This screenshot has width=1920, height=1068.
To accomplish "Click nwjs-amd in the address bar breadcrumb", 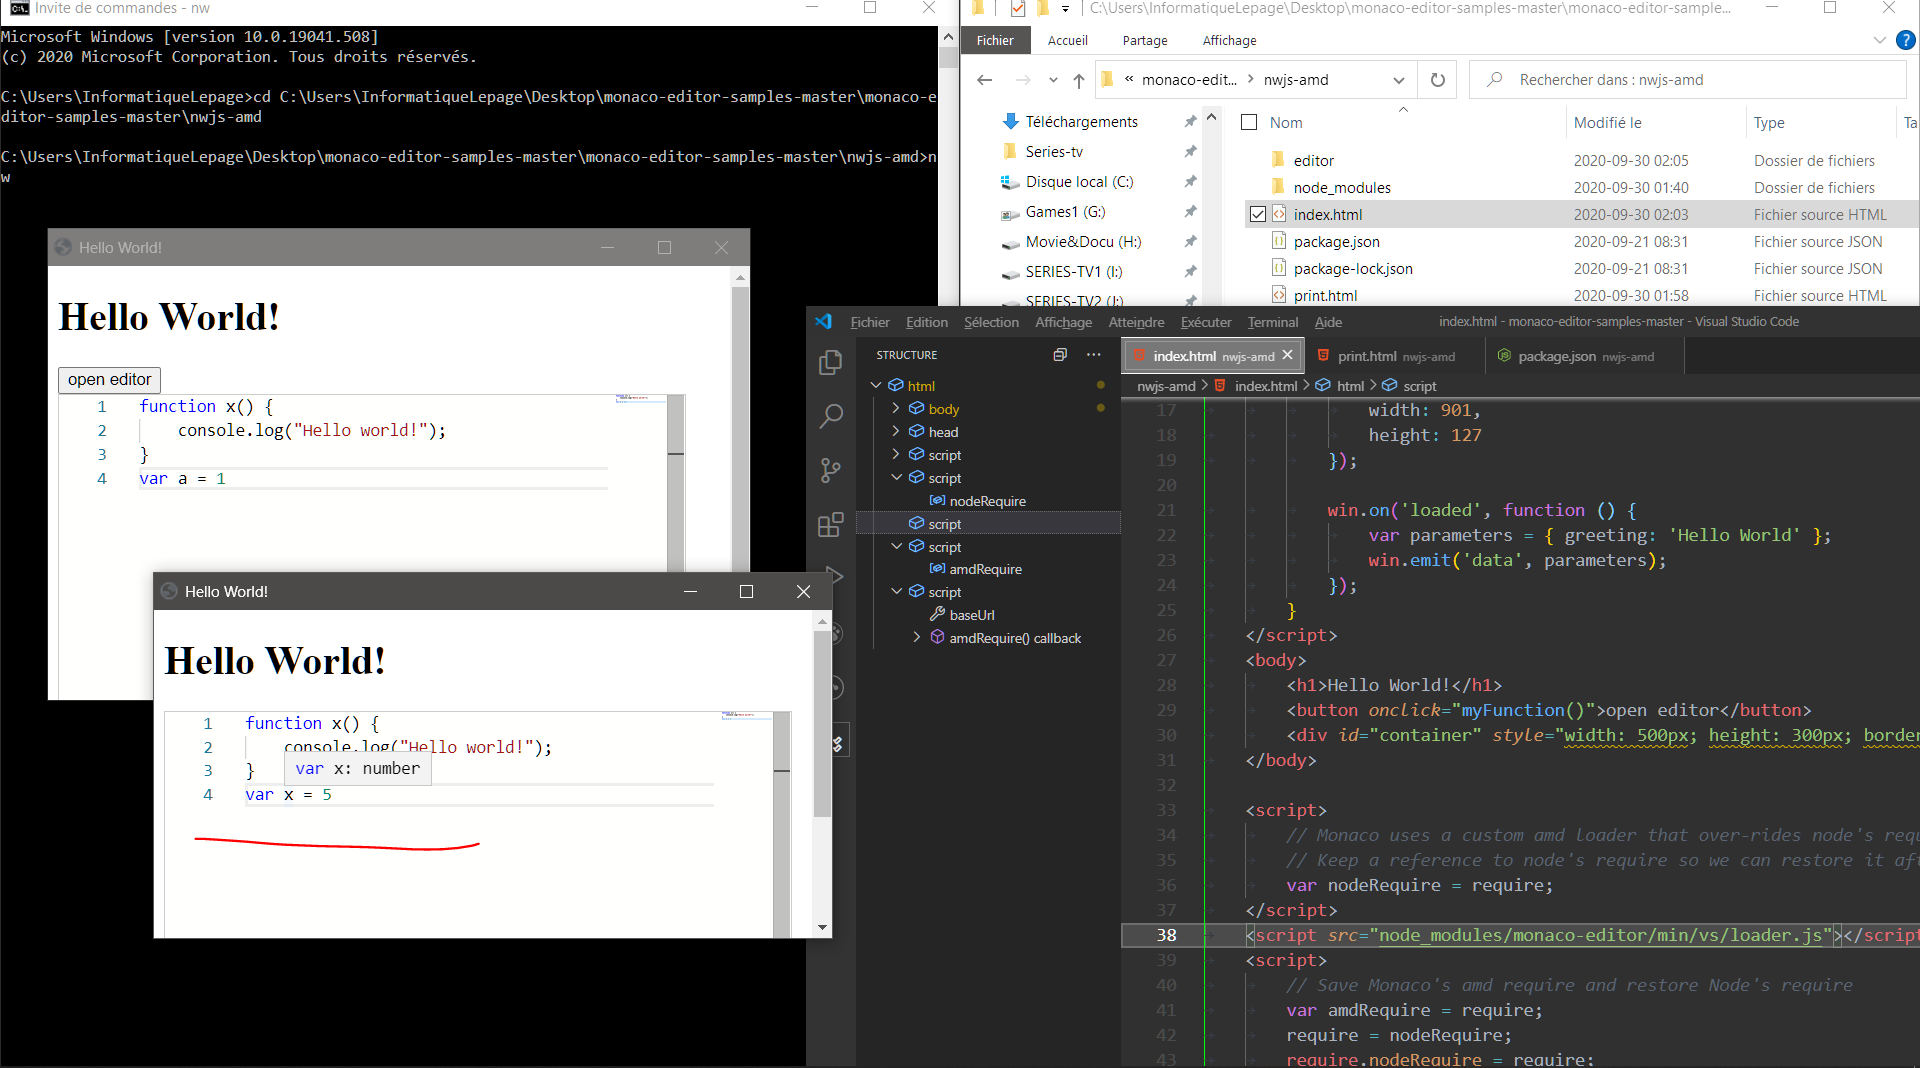I will point(1298,79).
